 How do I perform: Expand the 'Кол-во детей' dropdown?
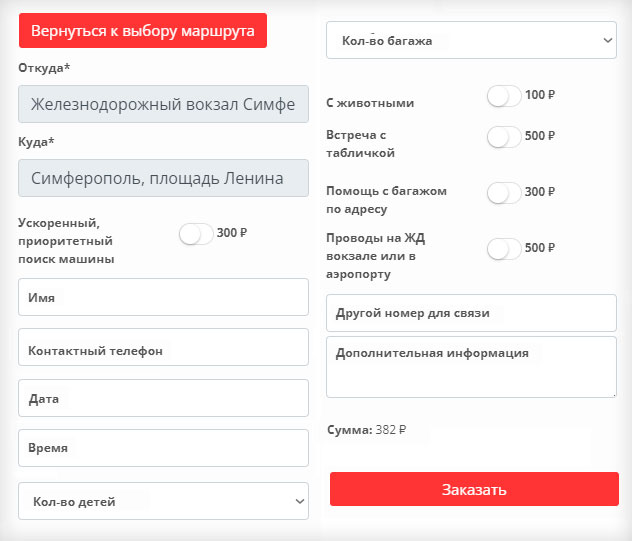163,501
